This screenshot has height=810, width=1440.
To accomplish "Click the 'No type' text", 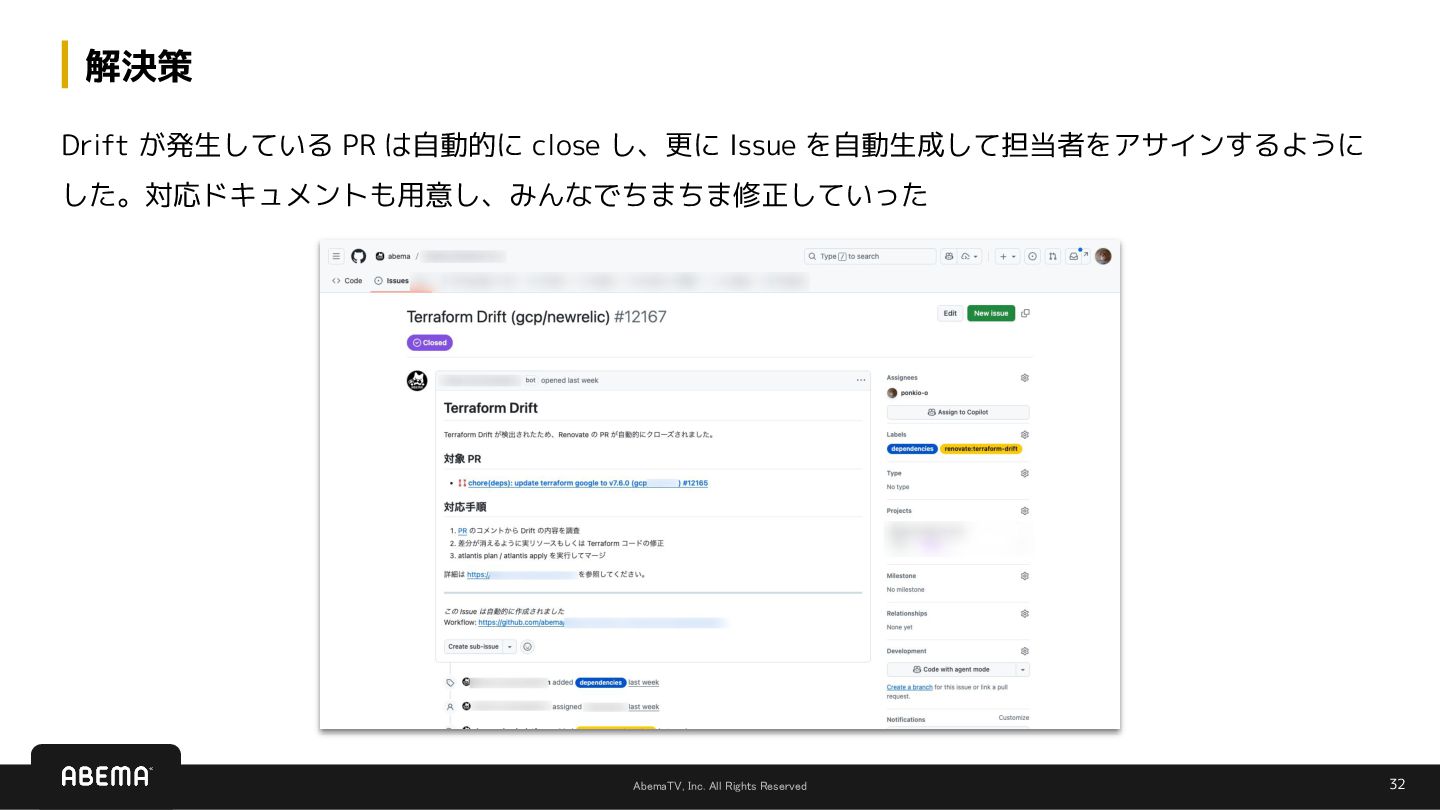I will [x=898, y=487].
